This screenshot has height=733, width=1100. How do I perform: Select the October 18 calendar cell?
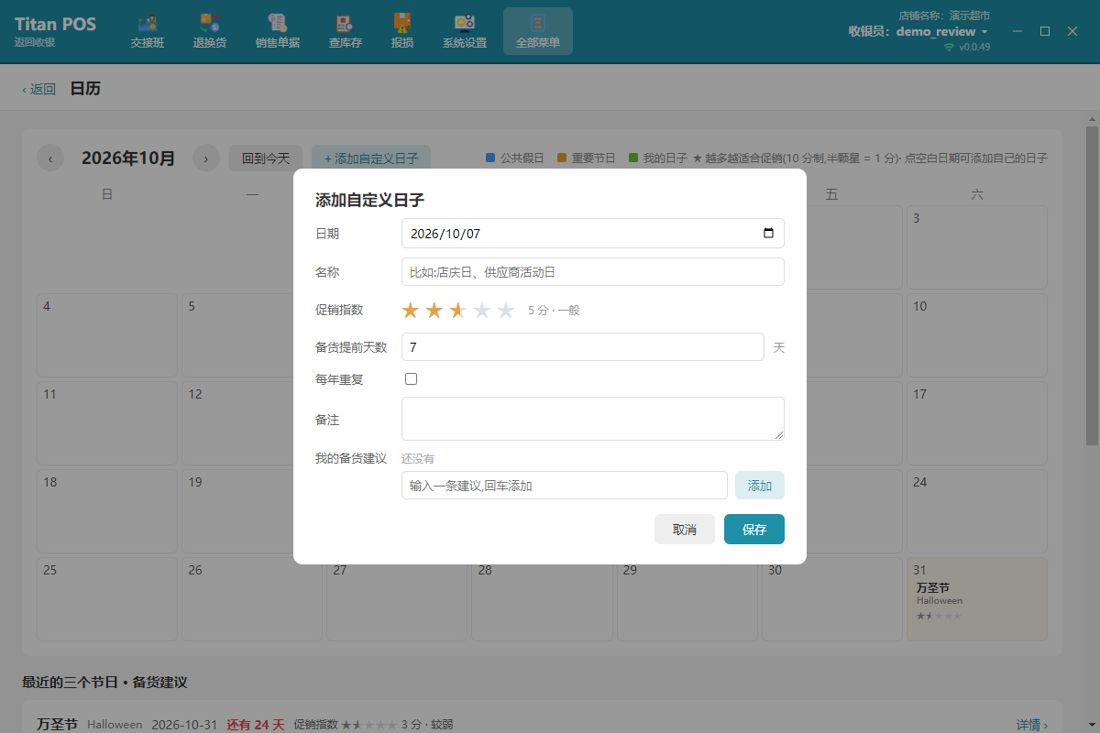tap(107, 511)
